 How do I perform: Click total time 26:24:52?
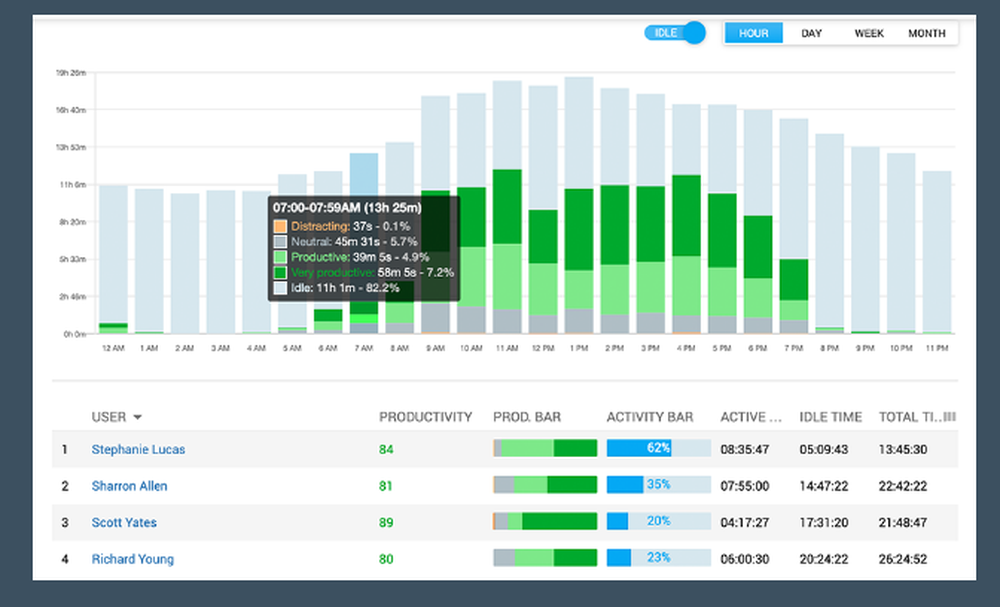click(903, 559)
